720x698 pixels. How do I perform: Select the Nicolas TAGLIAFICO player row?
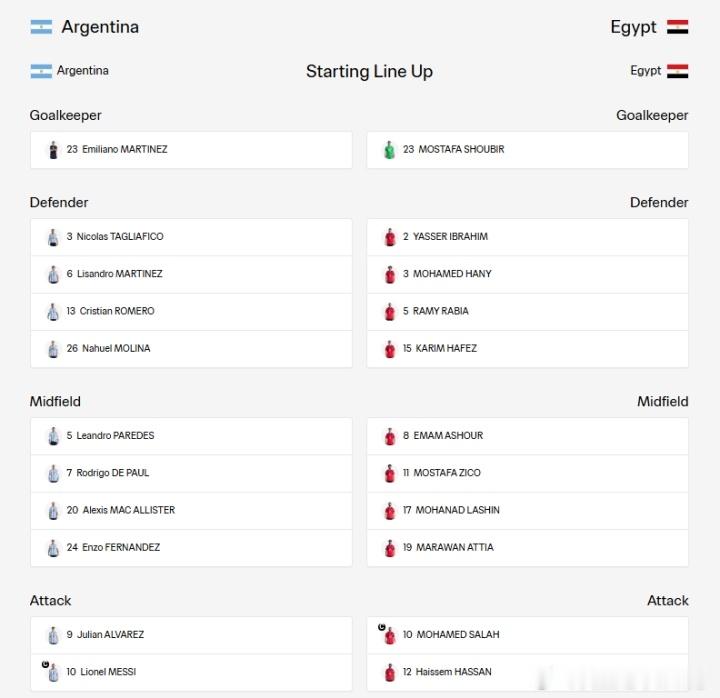pyautogui.click(x=191, y=237)
